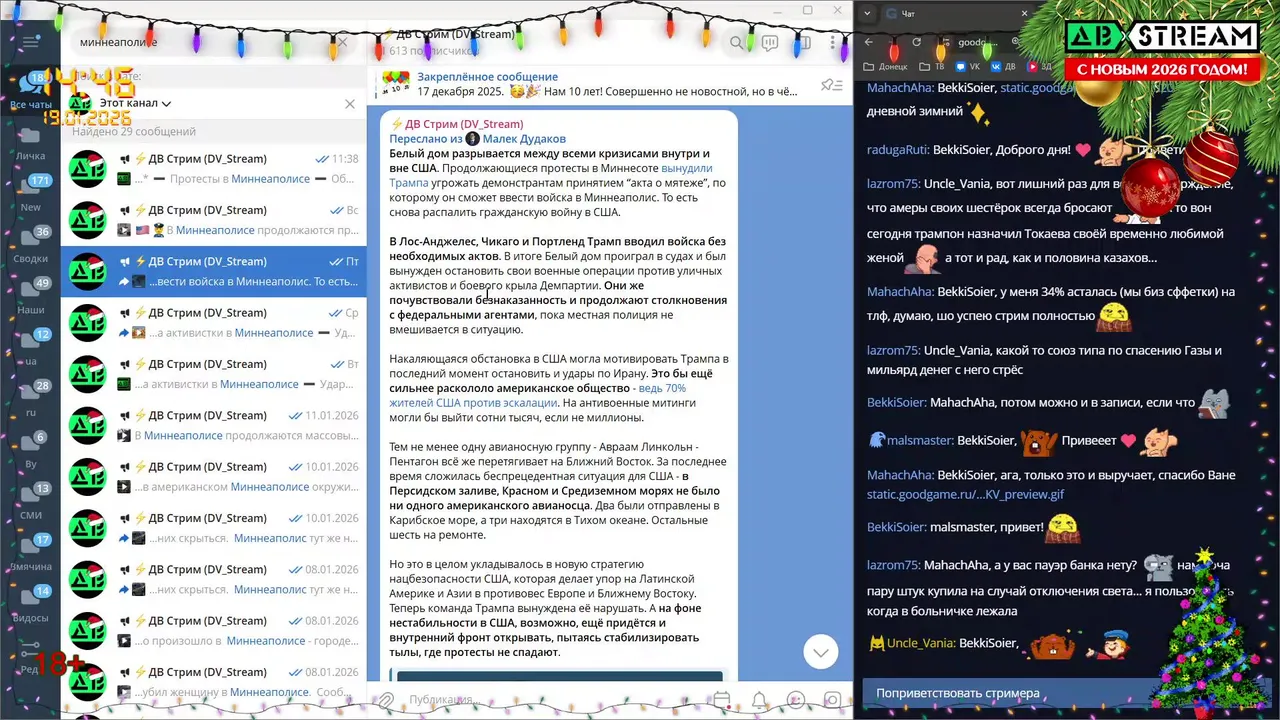
Task: Click the browser address bar 'goodg...'
Action: click(x=976, y=42)
